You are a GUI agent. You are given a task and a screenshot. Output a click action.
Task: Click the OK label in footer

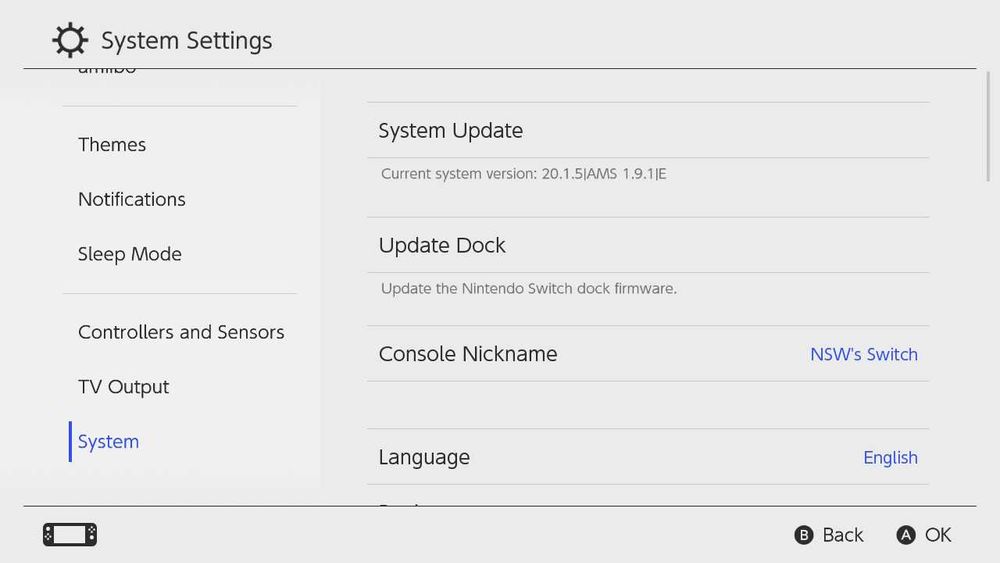[937, 535]
